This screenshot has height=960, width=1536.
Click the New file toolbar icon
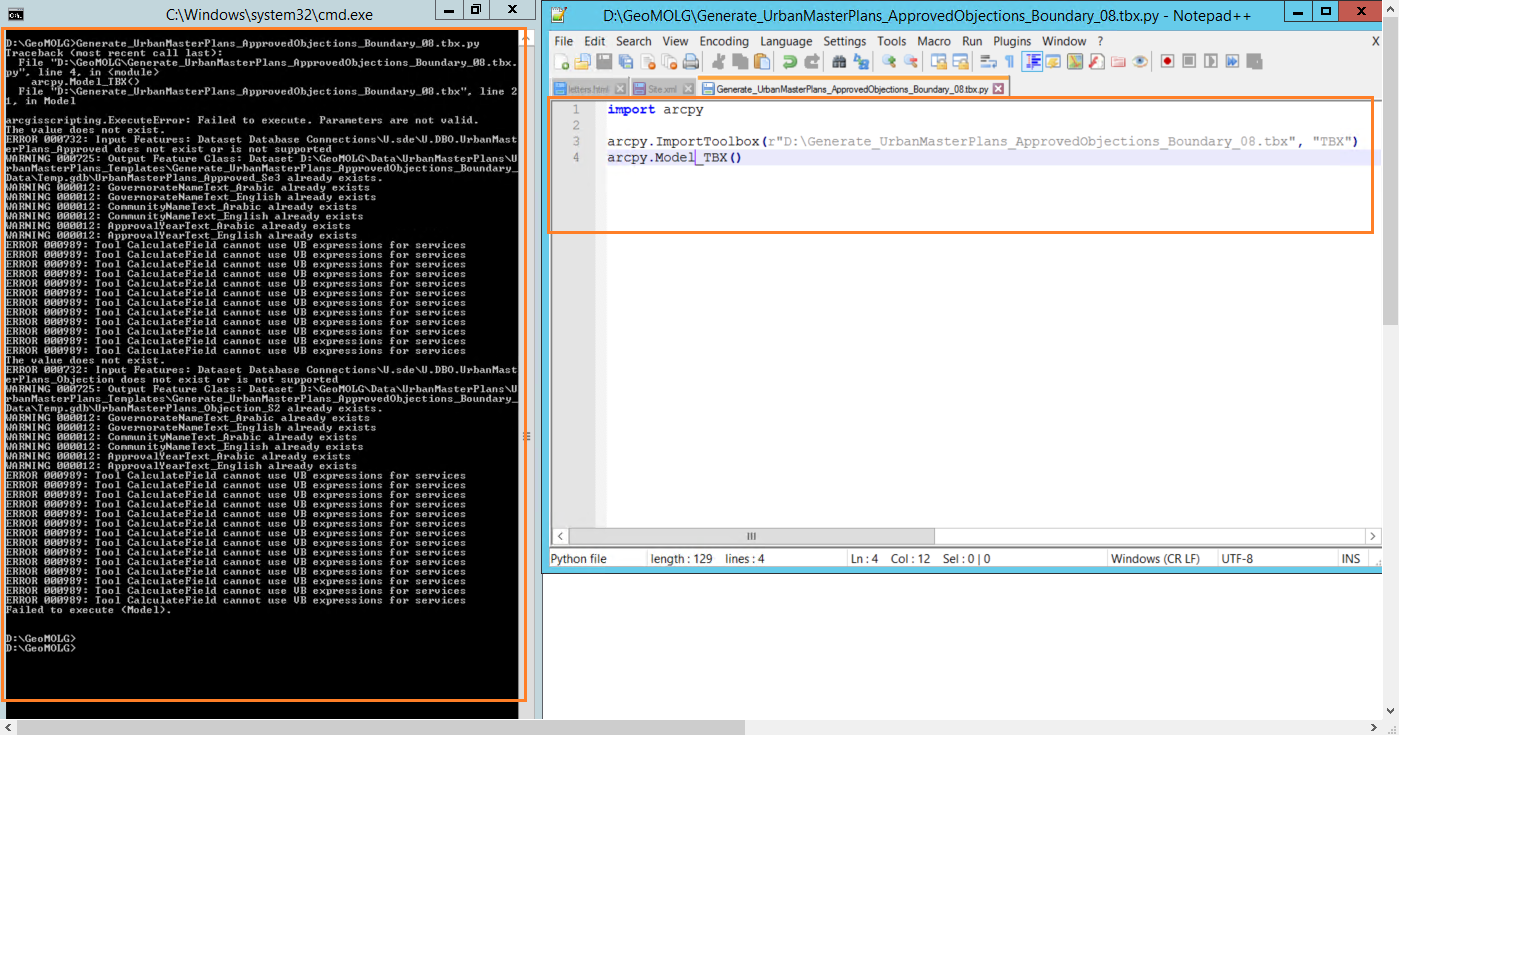[562, 62]
